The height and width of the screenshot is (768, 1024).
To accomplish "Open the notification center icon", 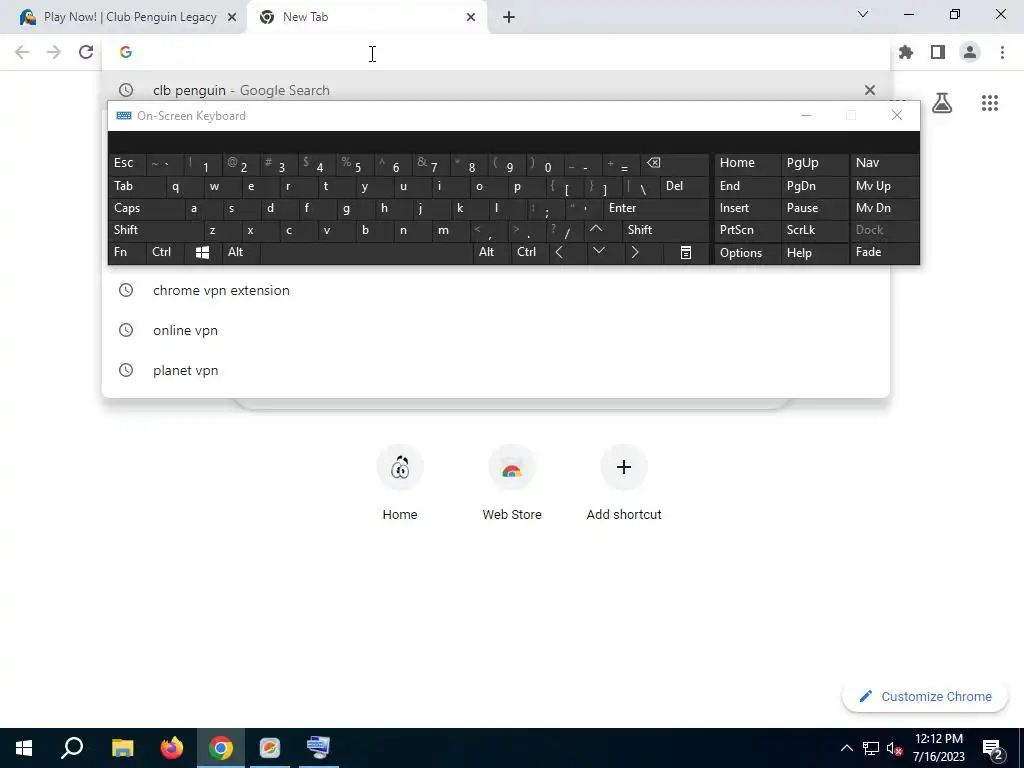I will coord(992,748).
